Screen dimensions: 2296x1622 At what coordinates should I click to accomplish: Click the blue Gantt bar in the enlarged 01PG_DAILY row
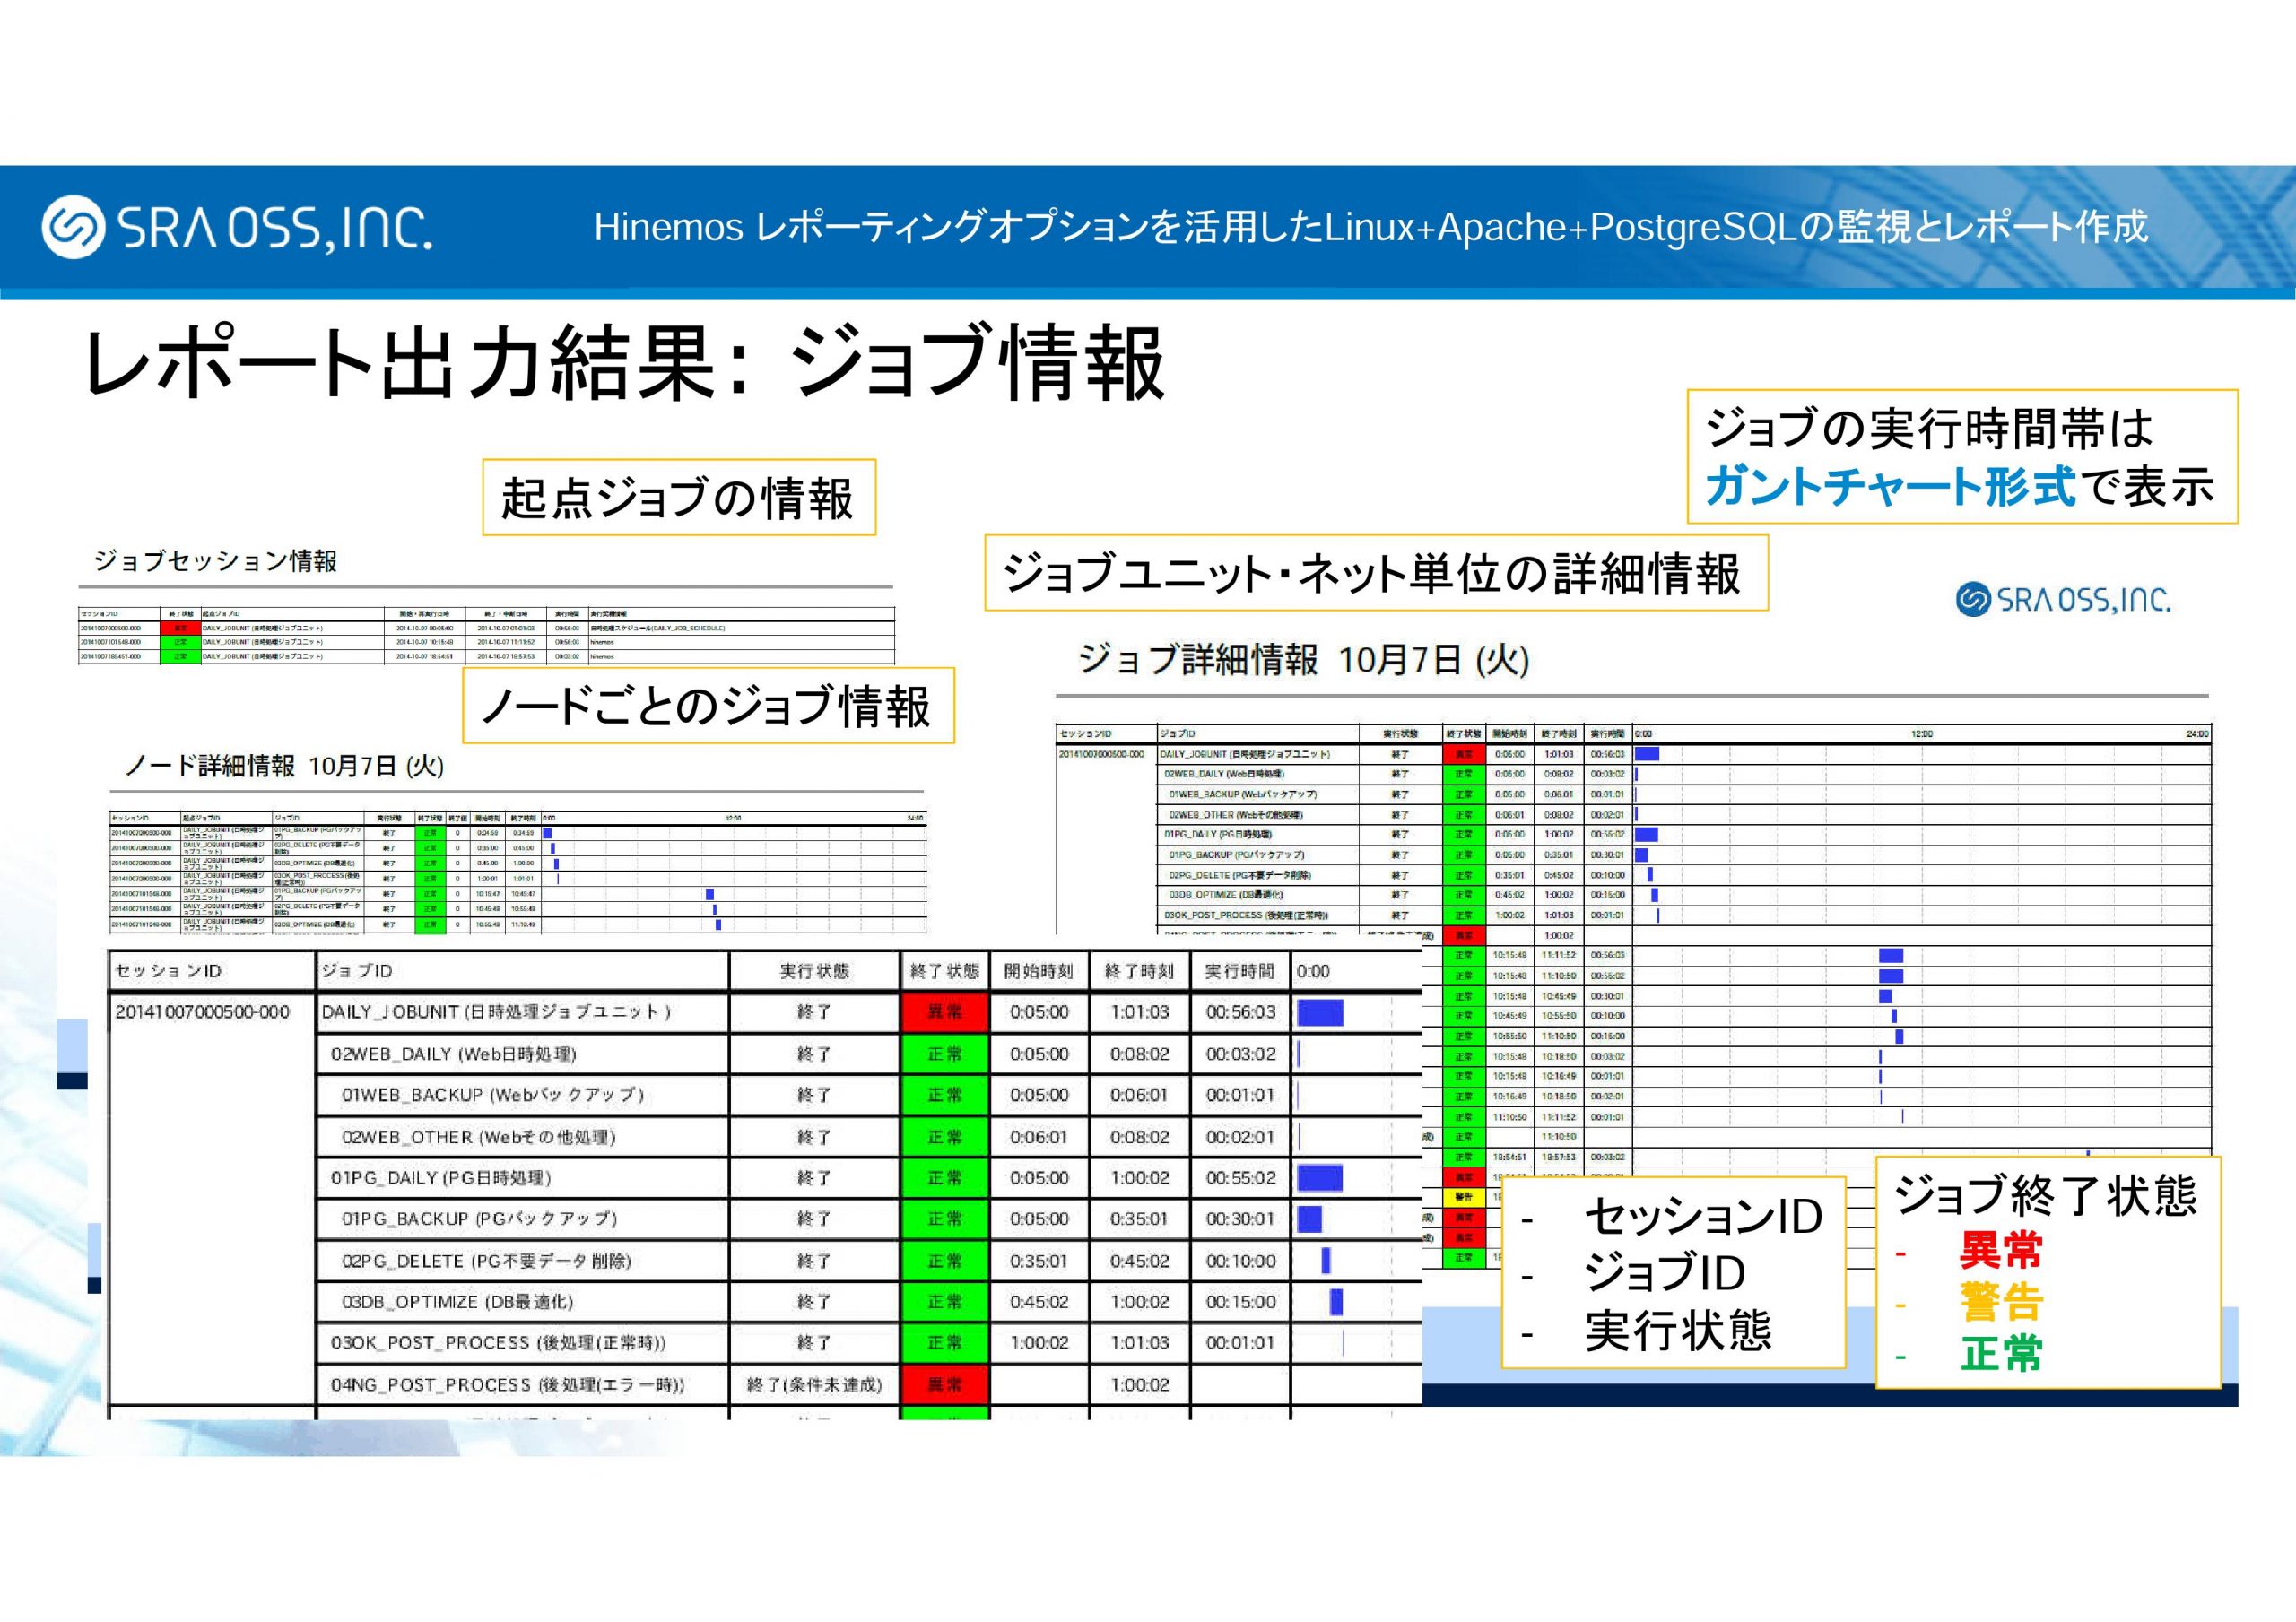pyautogui.click(x=1320, y=1178)
